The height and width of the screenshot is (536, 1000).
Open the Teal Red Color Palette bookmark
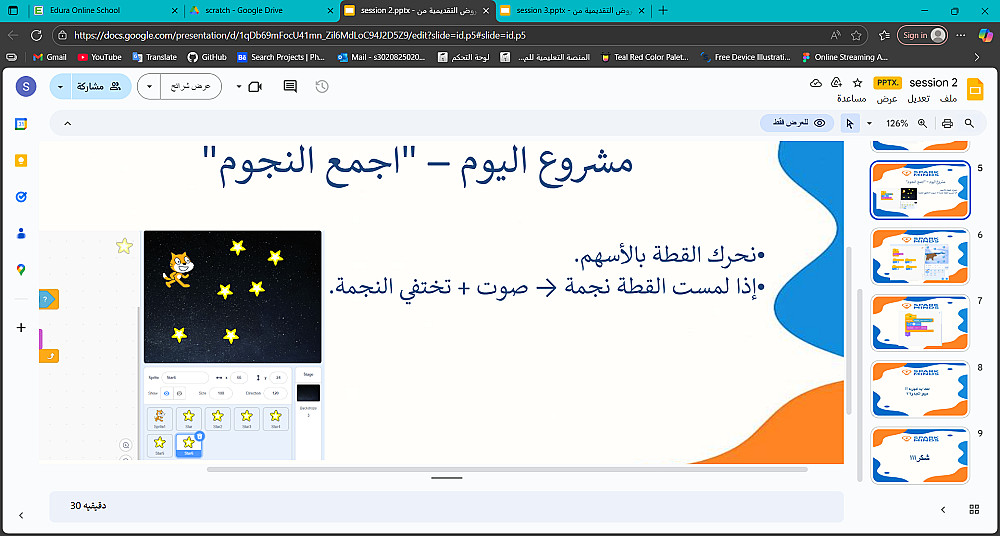pyautogui.click(x=645, y=57)
